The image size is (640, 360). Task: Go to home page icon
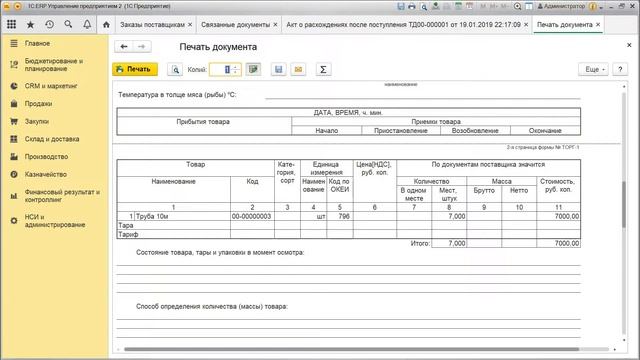[106, 24]
